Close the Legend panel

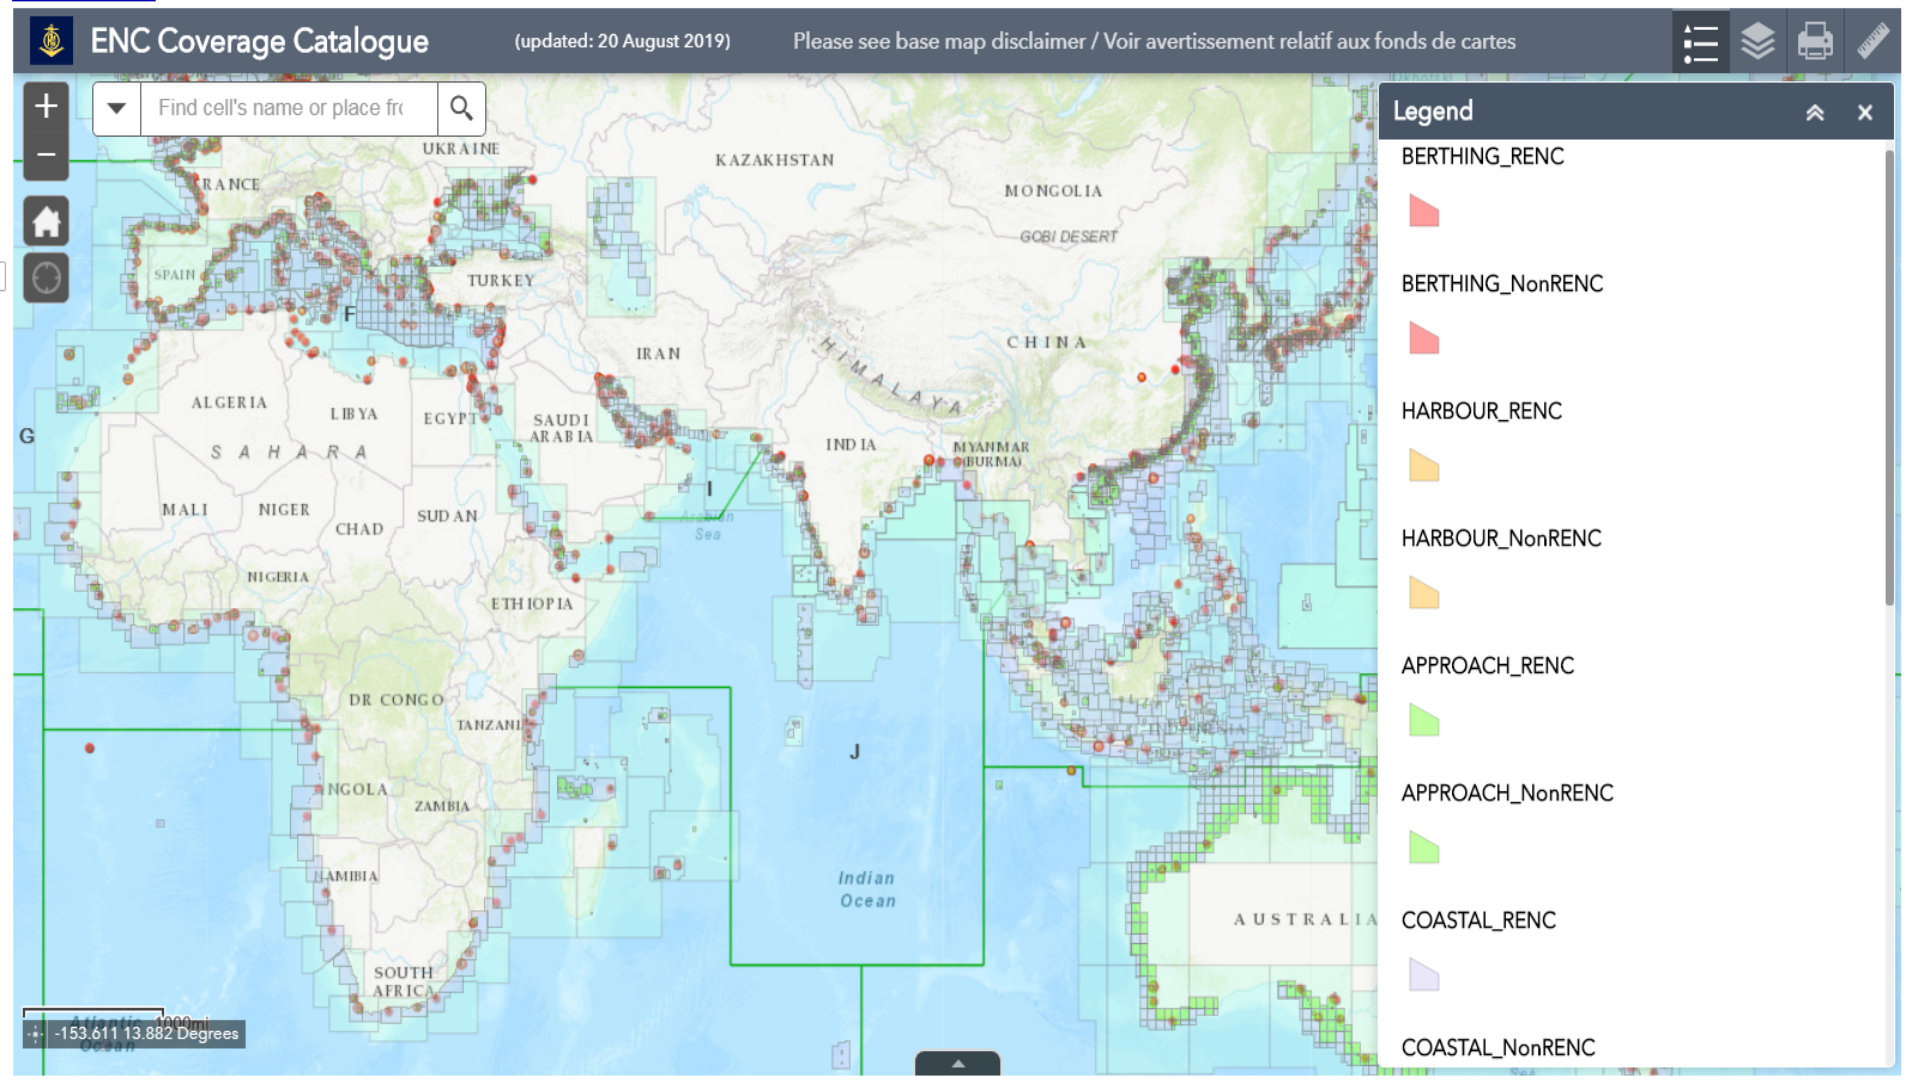pos(1865,113)
